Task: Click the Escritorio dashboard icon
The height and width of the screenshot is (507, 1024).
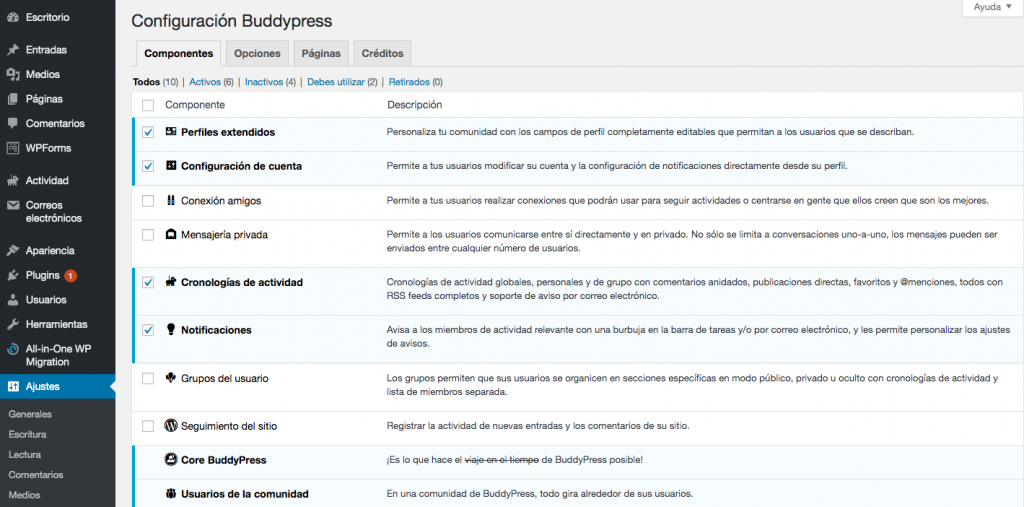Action: coord(13,17)
